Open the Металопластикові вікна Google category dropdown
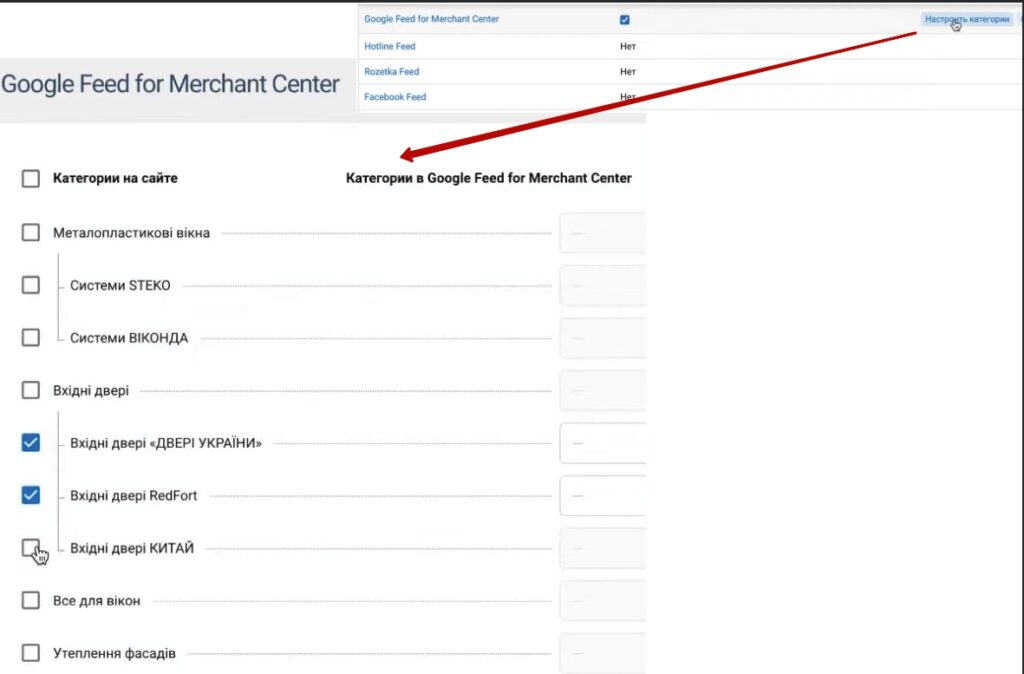The width and height of the screenshot is (1024, 674). tap(603, 233)
